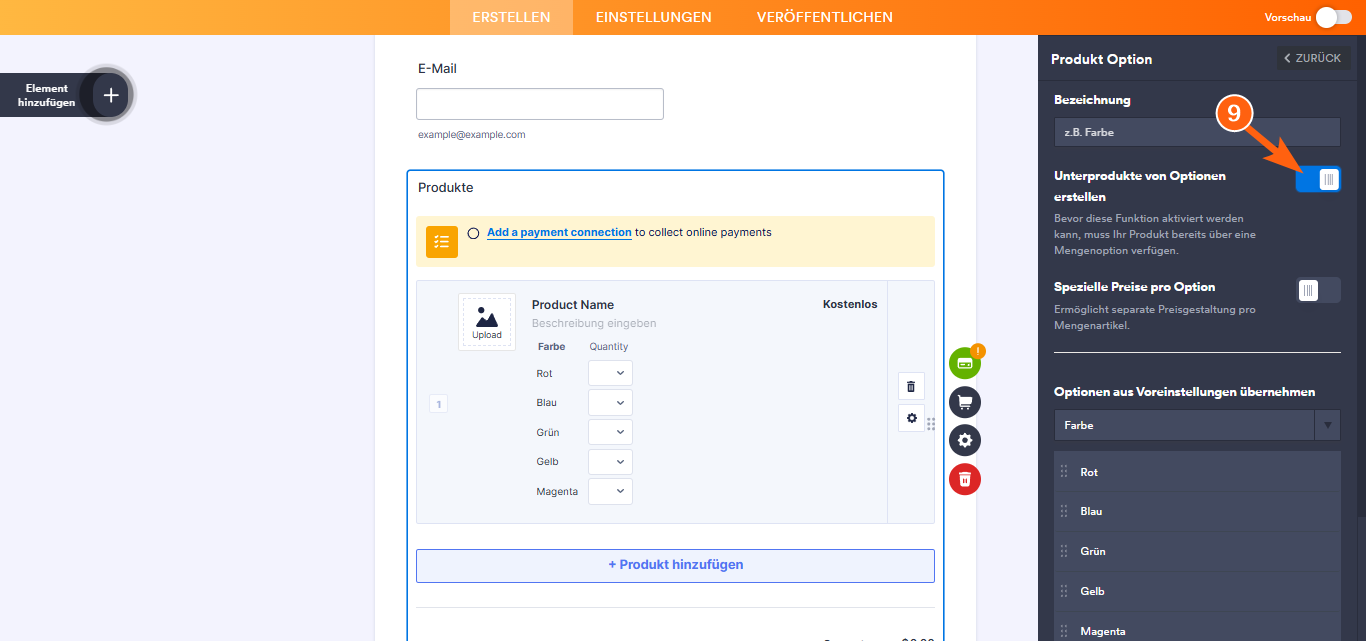Open the Farbe presets dropdown
Image resolution: width=1366 pixels, height=641 pixels.
pyautogui.click(x=1197, y=425)
